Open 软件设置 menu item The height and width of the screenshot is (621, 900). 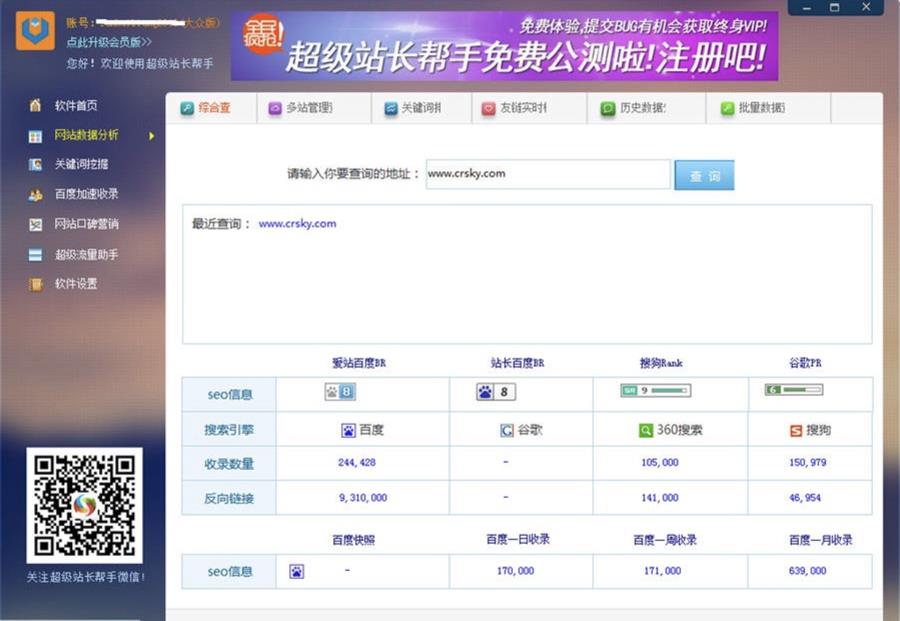tap(76, 284)
